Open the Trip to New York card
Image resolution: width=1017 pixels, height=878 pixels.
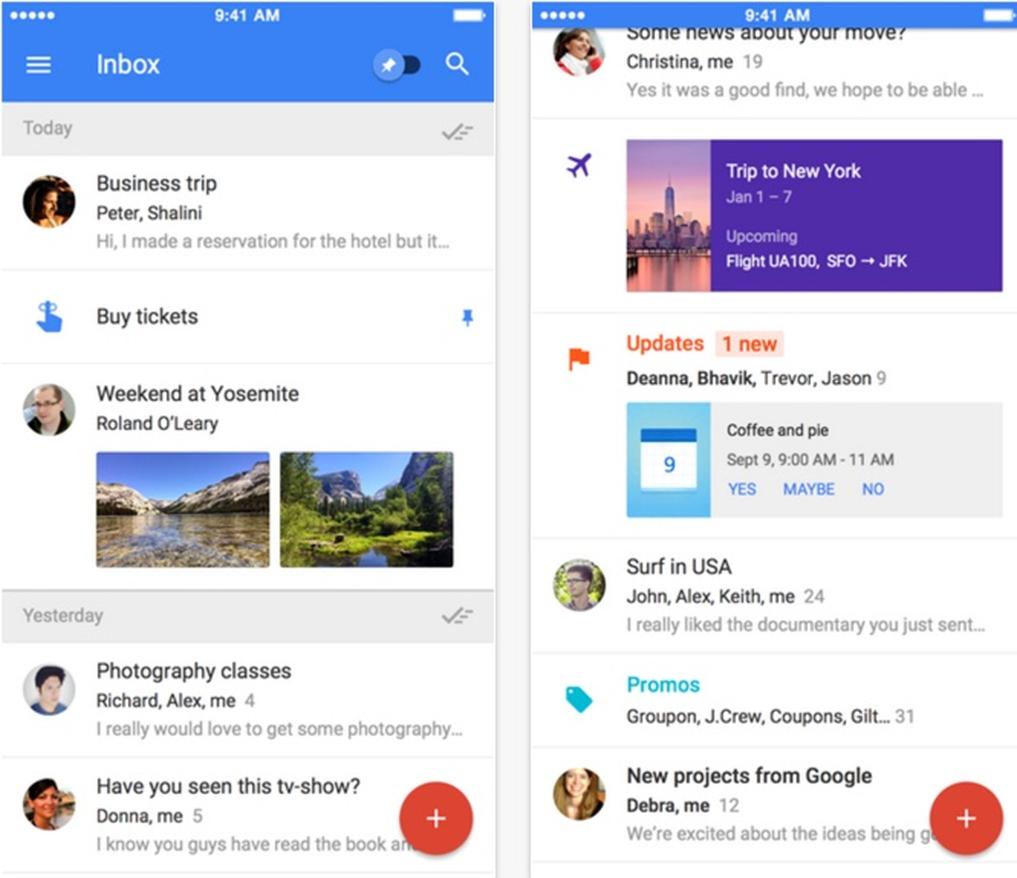(813, 215)
